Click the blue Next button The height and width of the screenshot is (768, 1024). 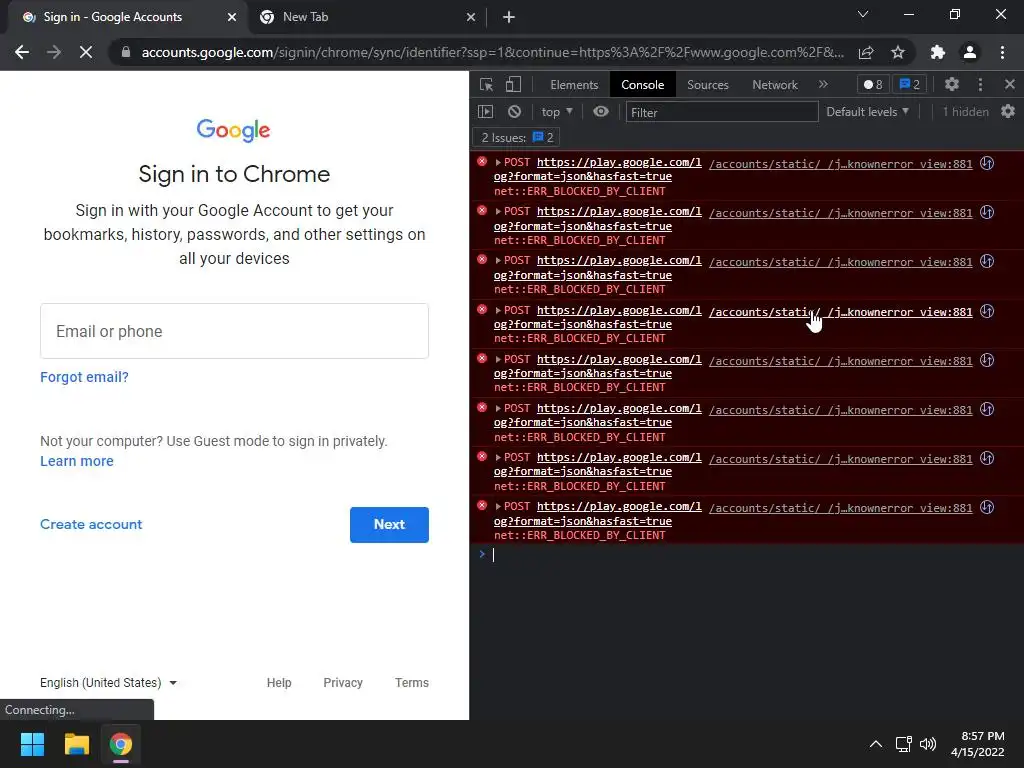[389, 524]
